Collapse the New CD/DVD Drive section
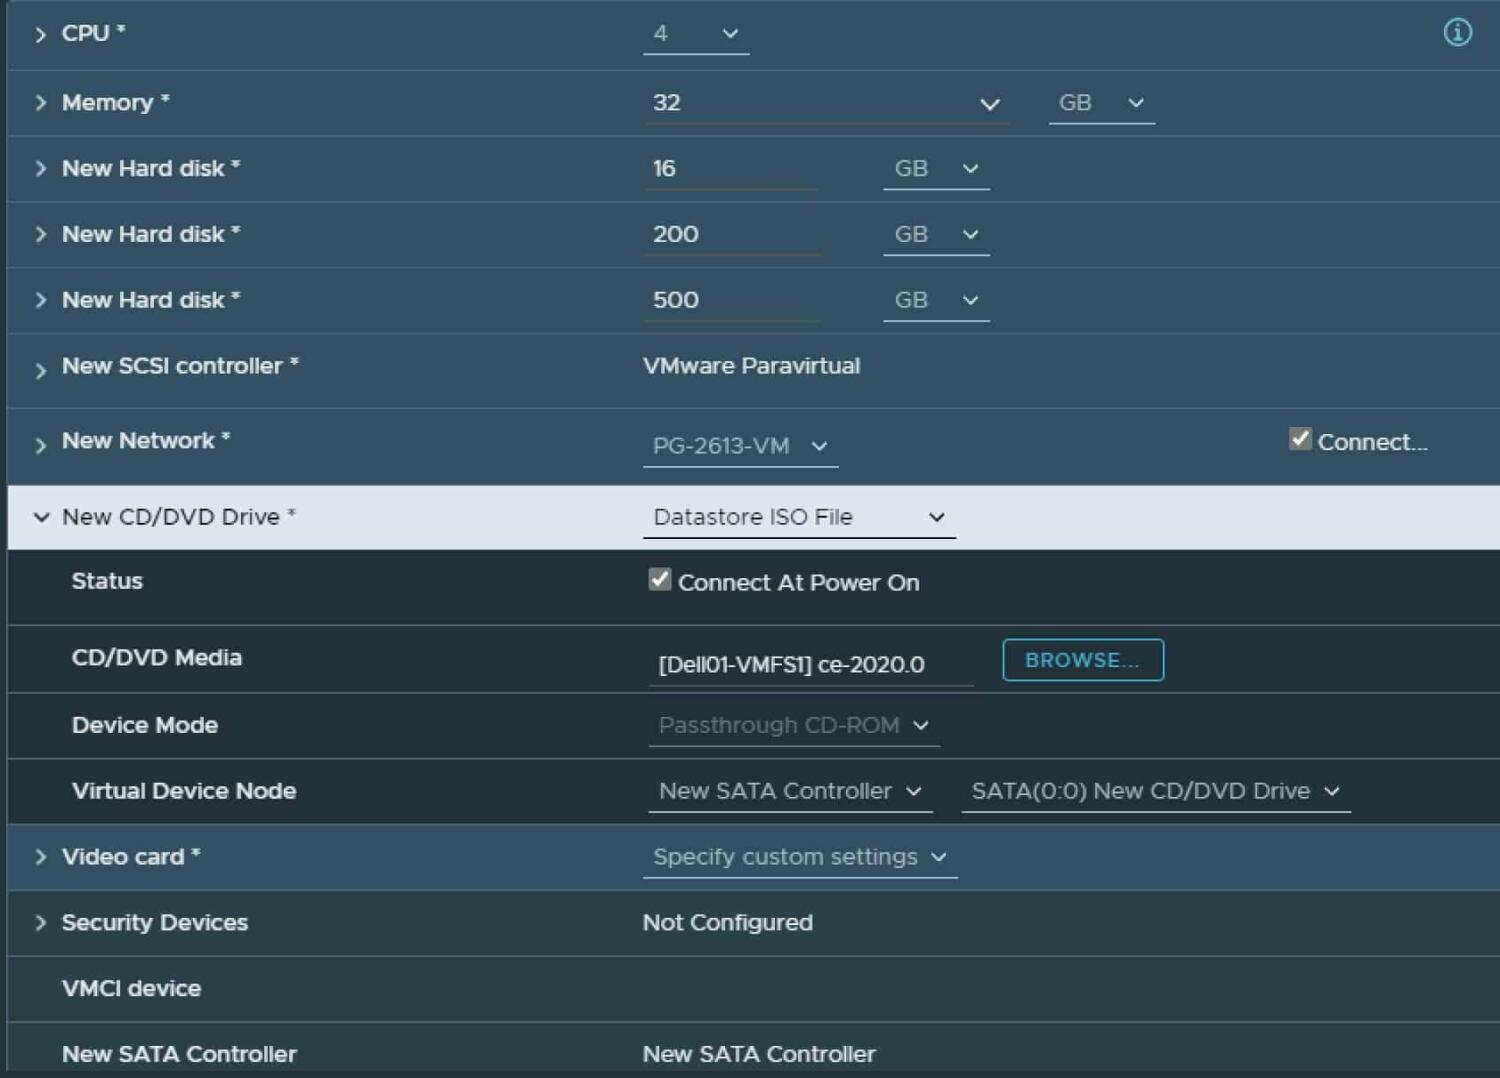Viewport: 1500px width, 1078px height. 41,517
